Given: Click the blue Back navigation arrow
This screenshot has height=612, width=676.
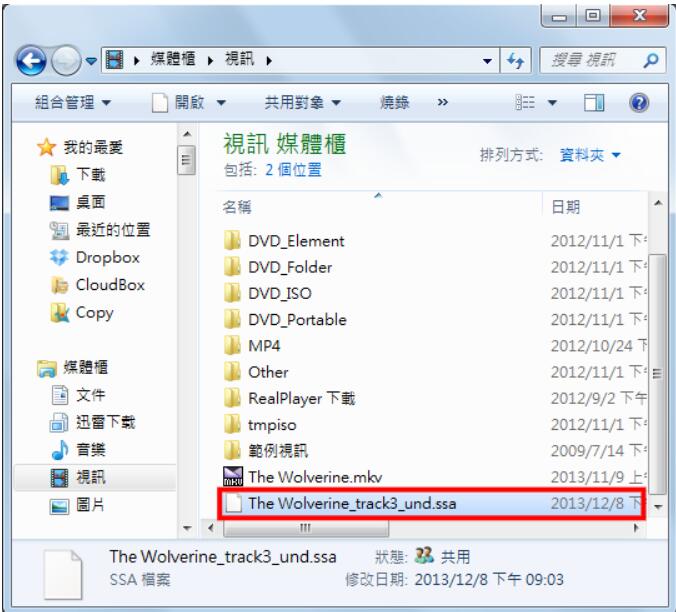Looking at the screenshot, I should 31,61.
